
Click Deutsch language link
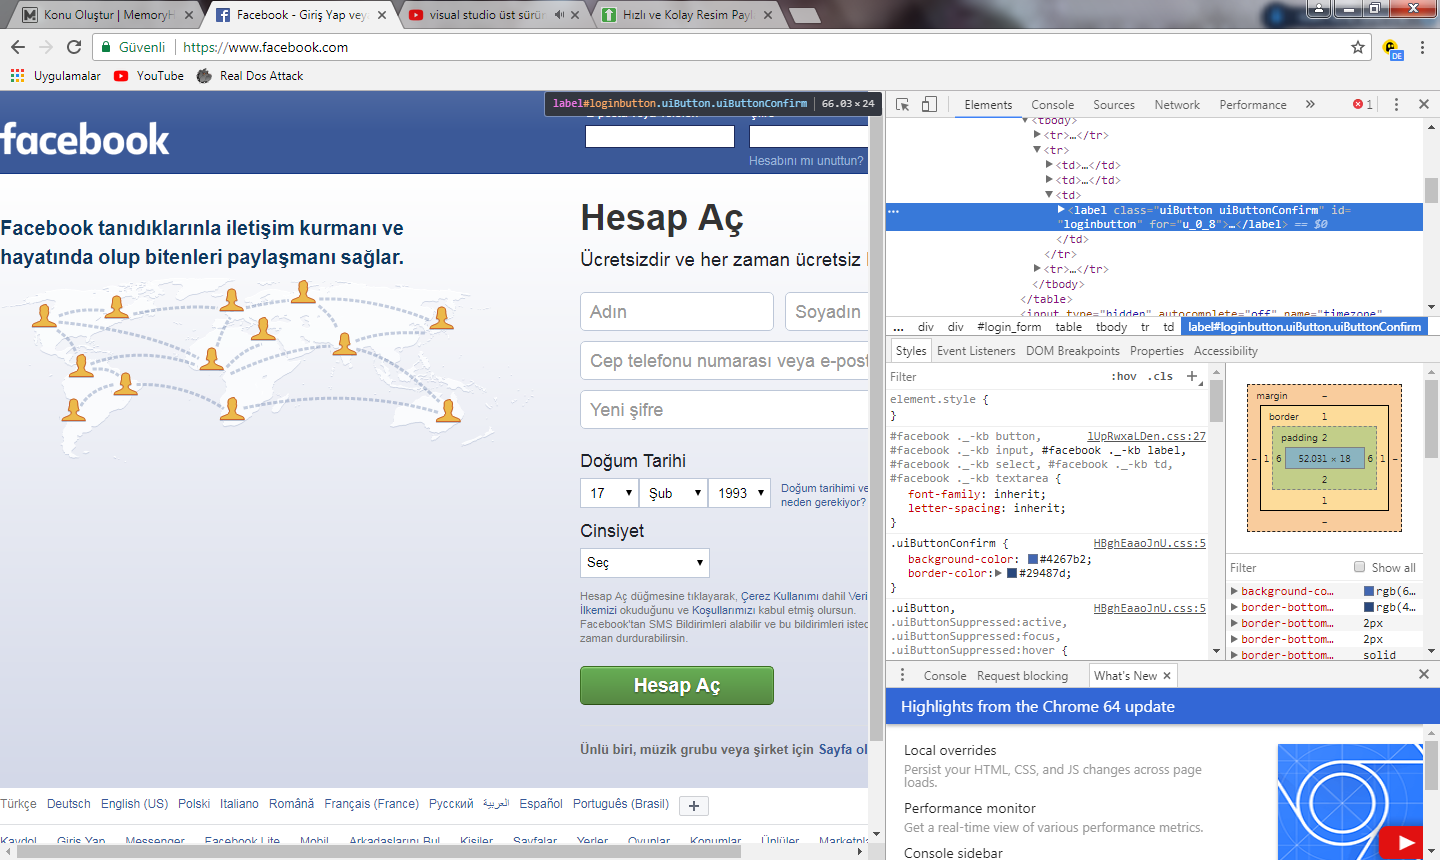point(69,804)
